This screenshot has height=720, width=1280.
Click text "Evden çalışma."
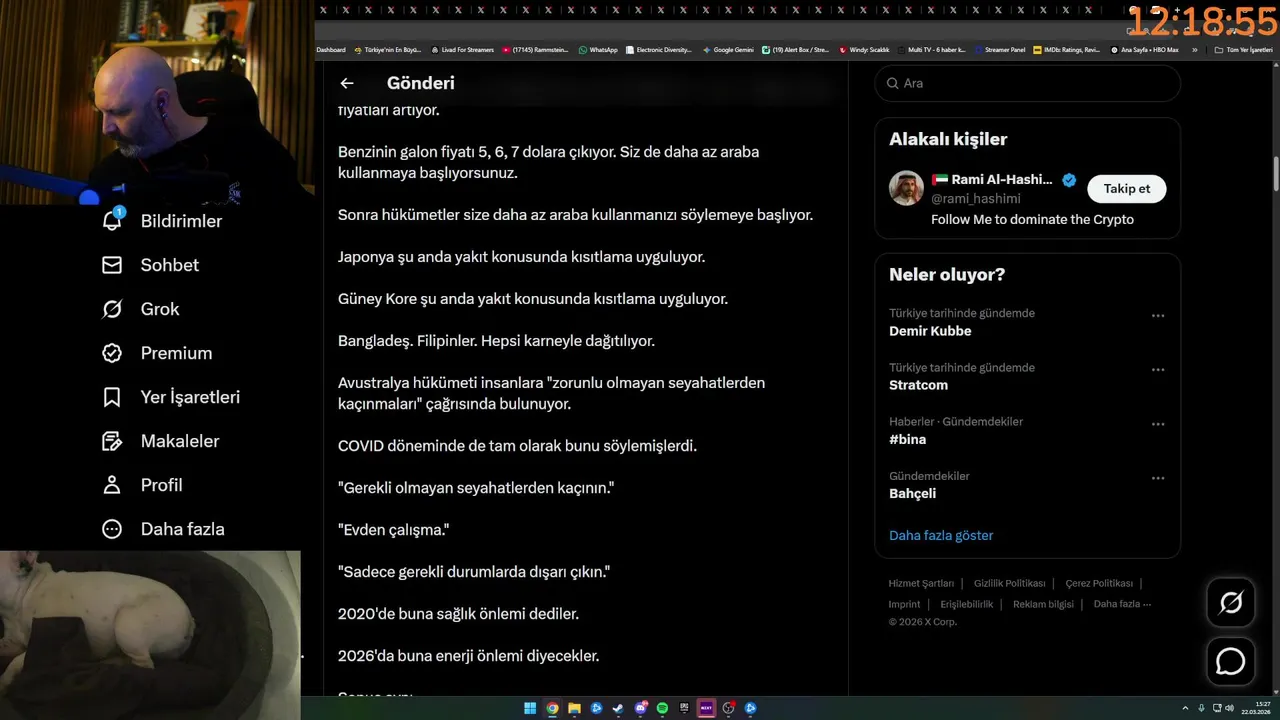coord(393,530)
